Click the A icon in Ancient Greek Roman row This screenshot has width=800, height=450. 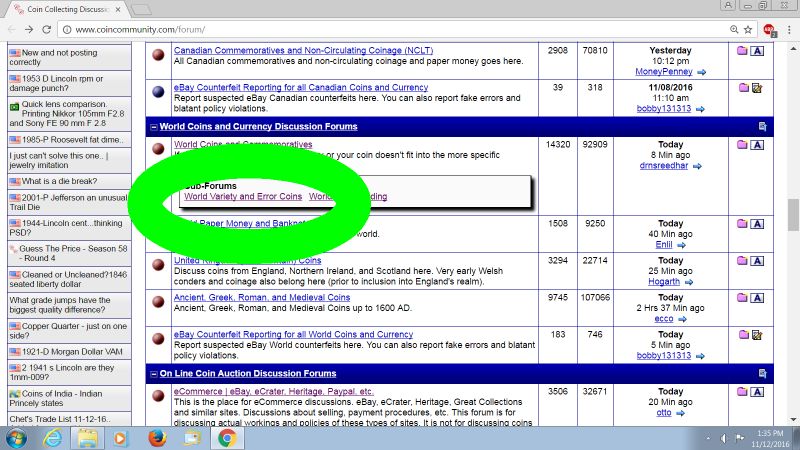757,298
